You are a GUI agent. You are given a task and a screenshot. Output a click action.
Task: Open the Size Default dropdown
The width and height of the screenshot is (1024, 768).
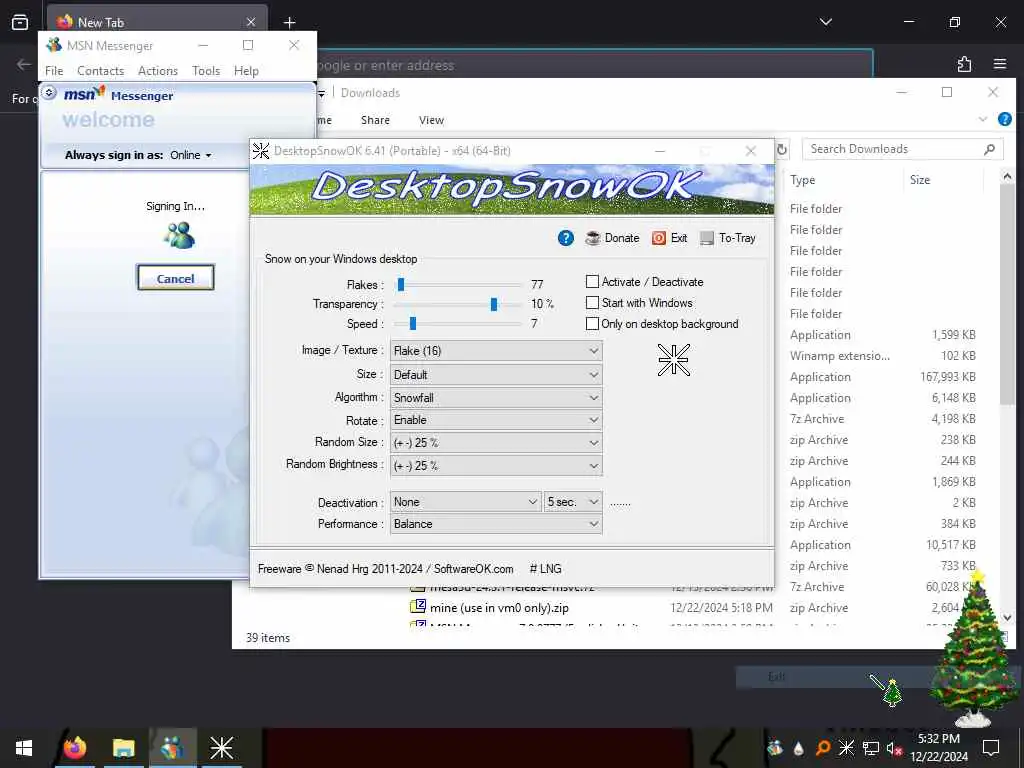pos(496,375)
